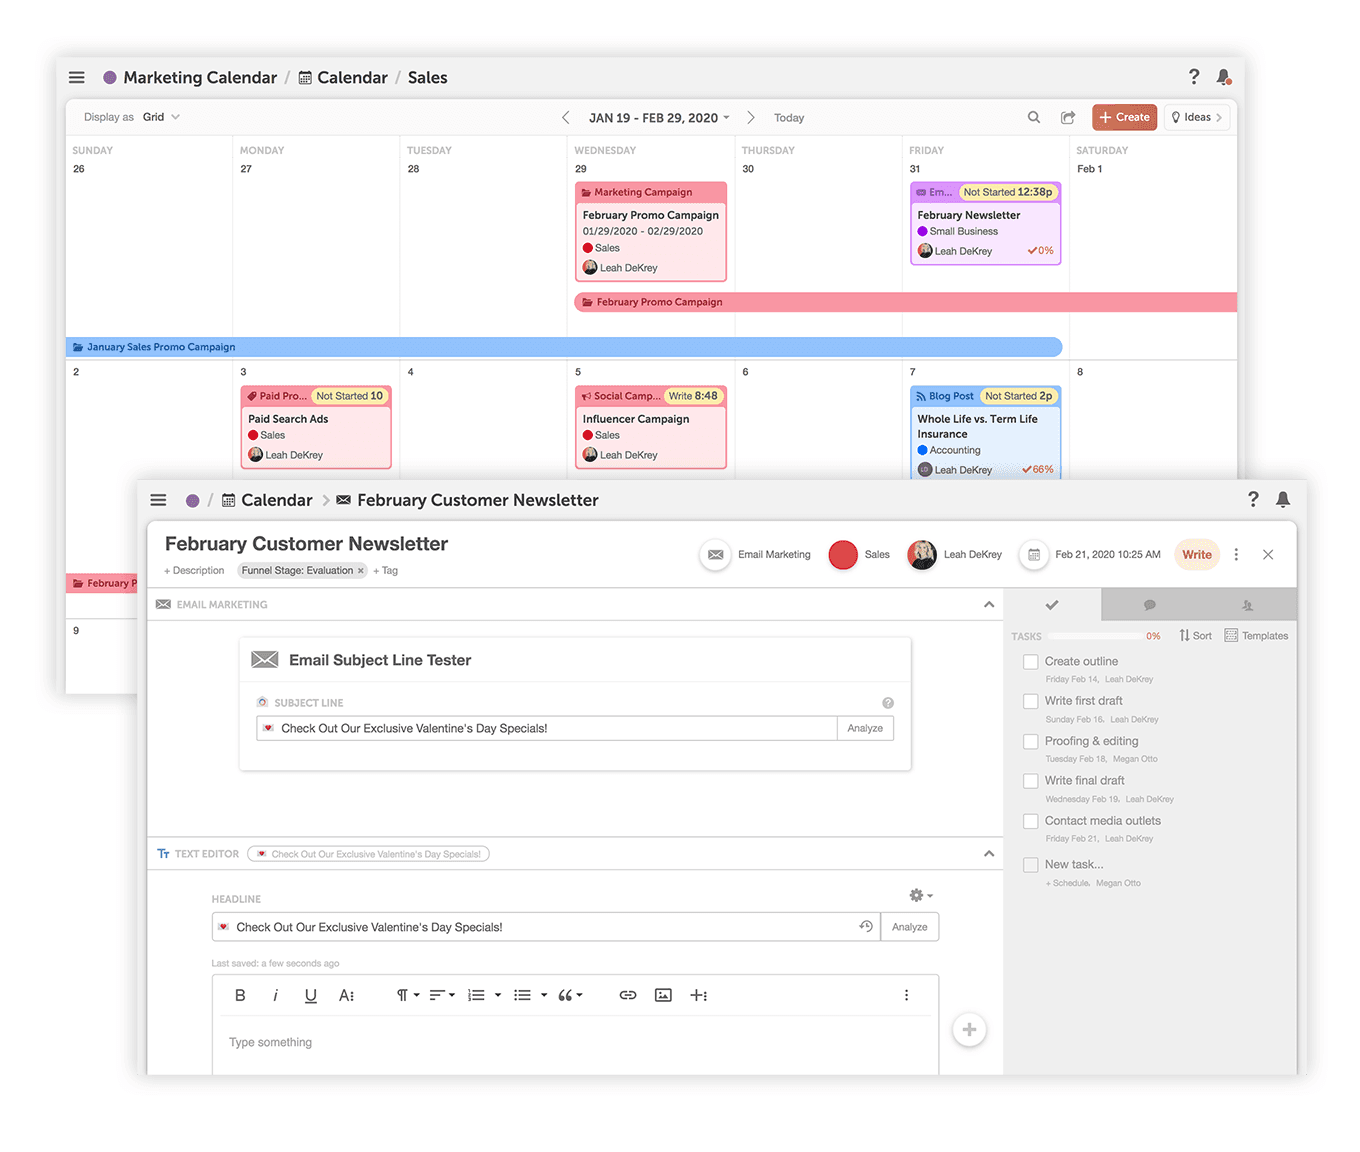1360x1152 pixels.
Task: Click the Create button
Action: [x=1124, y=117]
